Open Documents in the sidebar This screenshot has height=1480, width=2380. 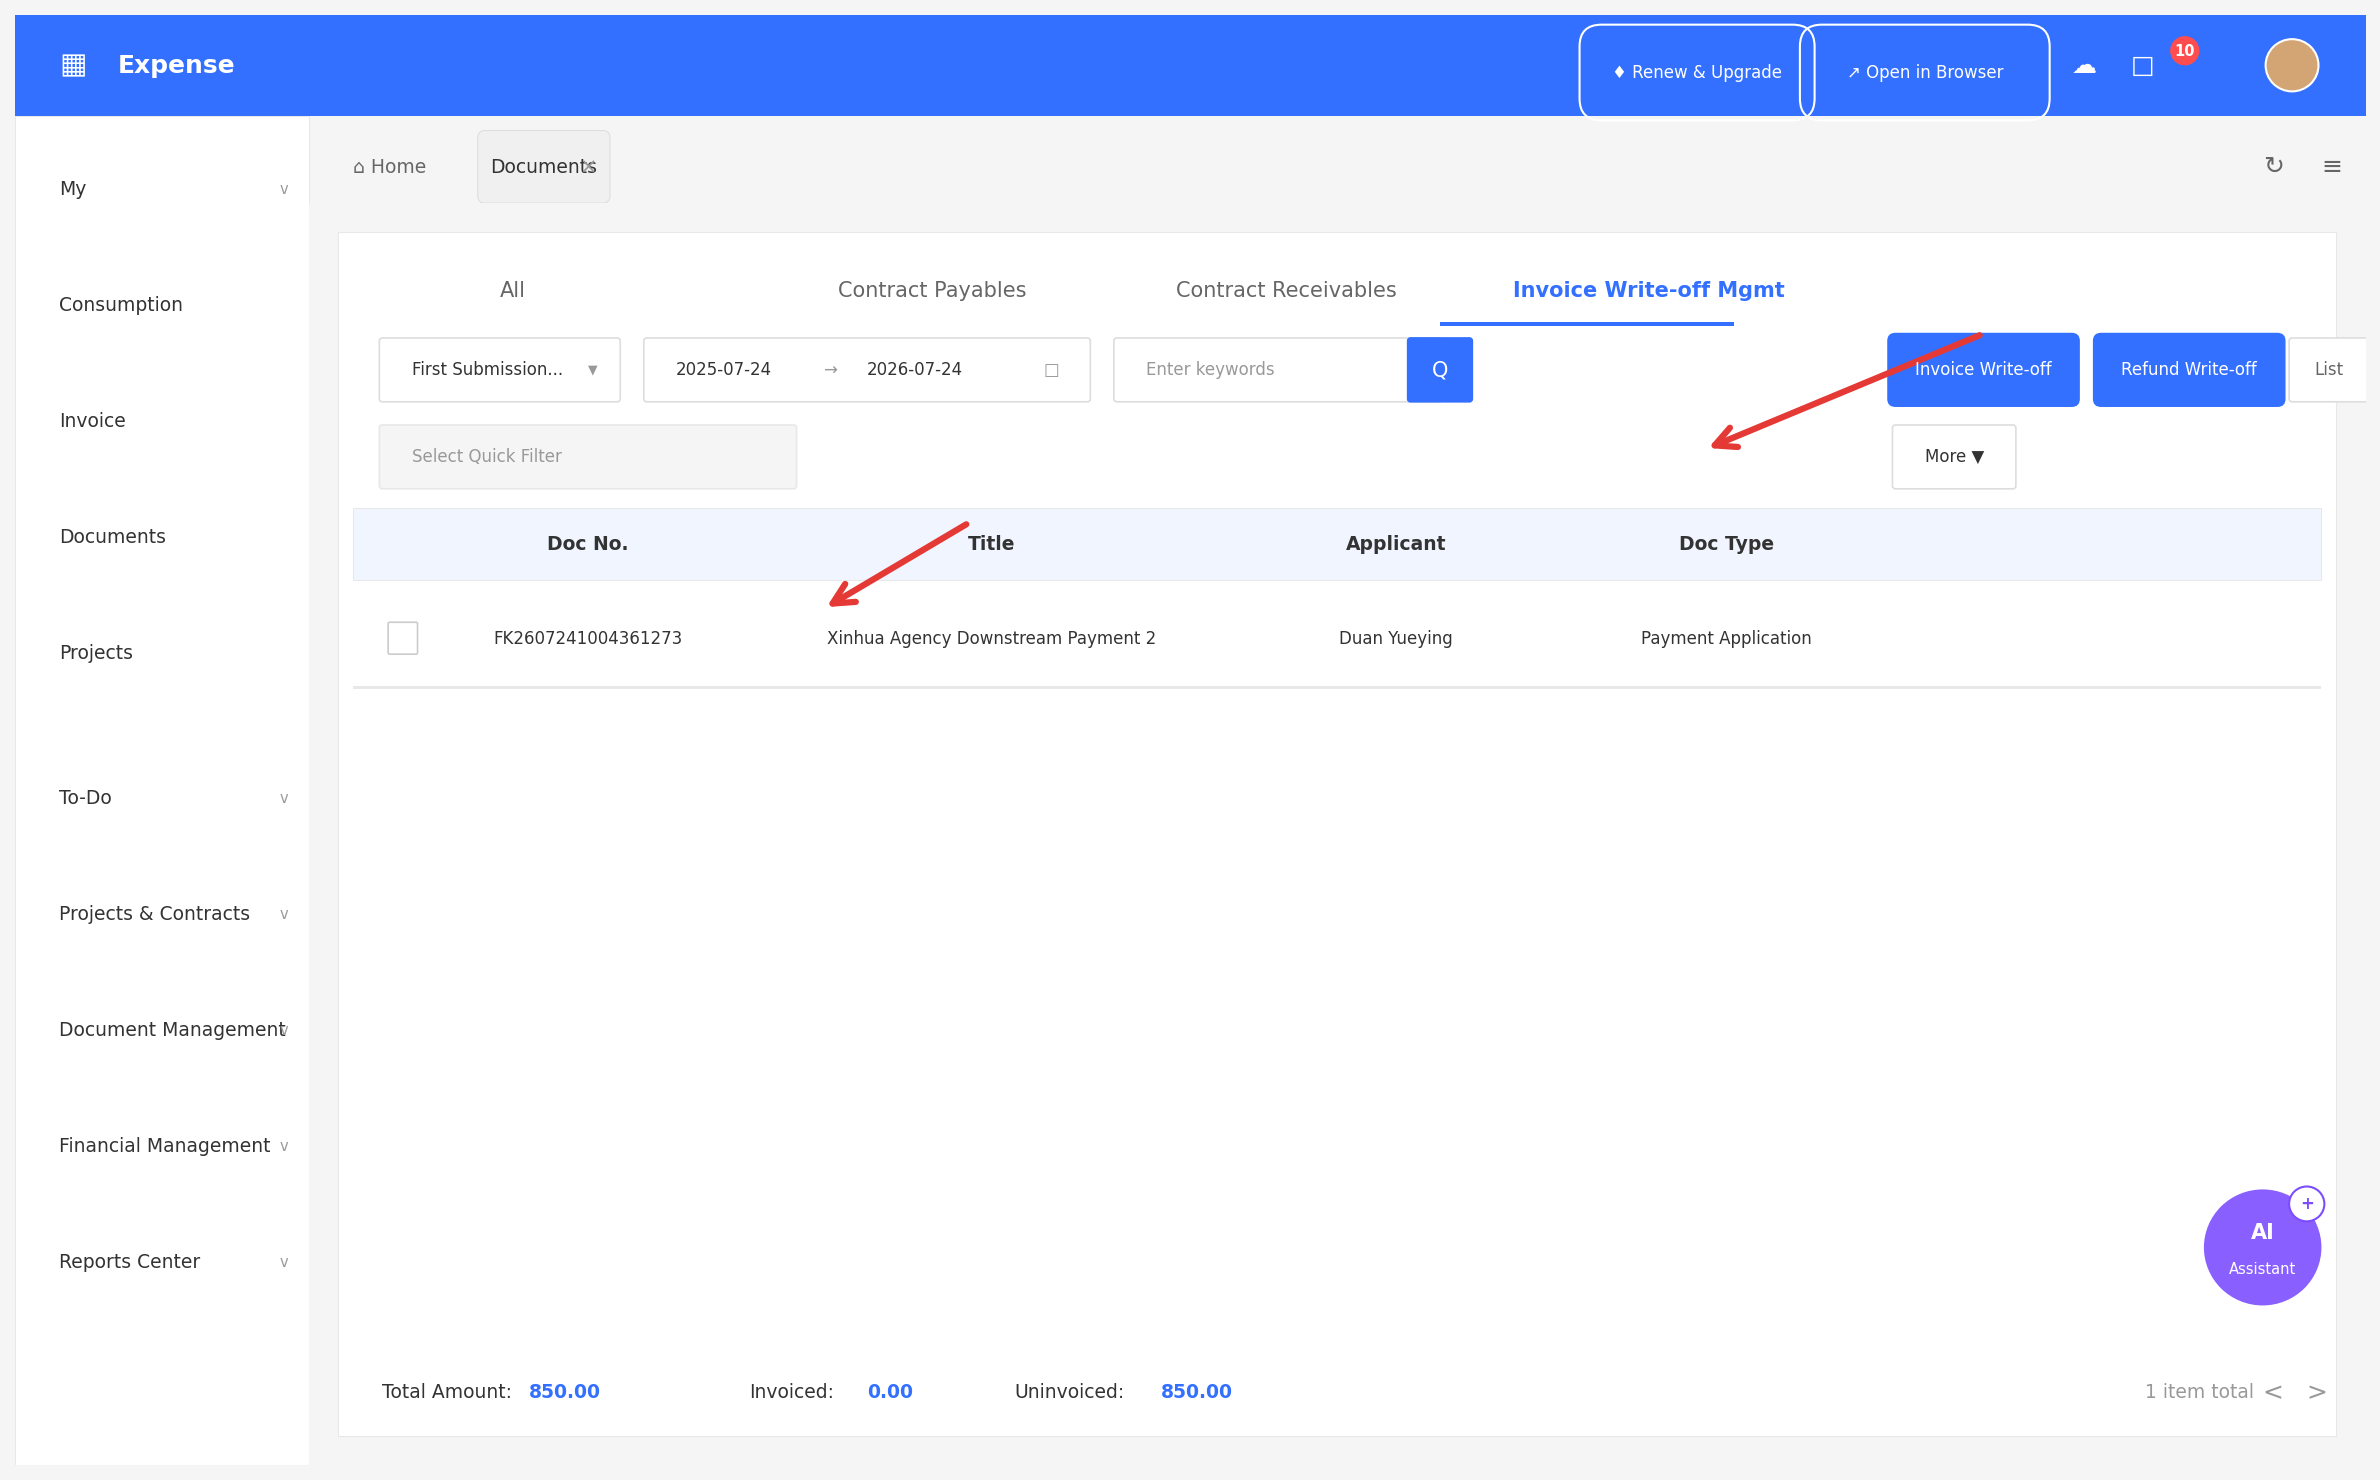point(112,537)
